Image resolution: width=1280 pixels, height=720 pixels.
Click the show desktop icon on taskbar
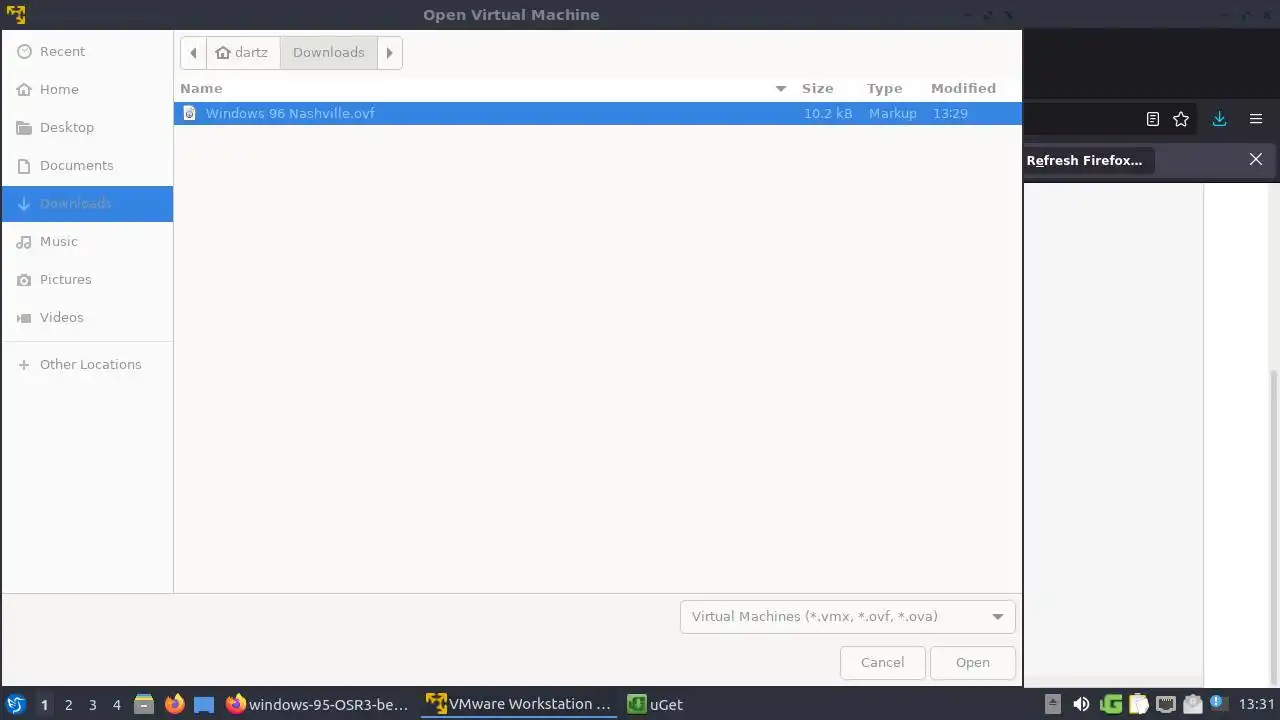(x=204, y=704)
